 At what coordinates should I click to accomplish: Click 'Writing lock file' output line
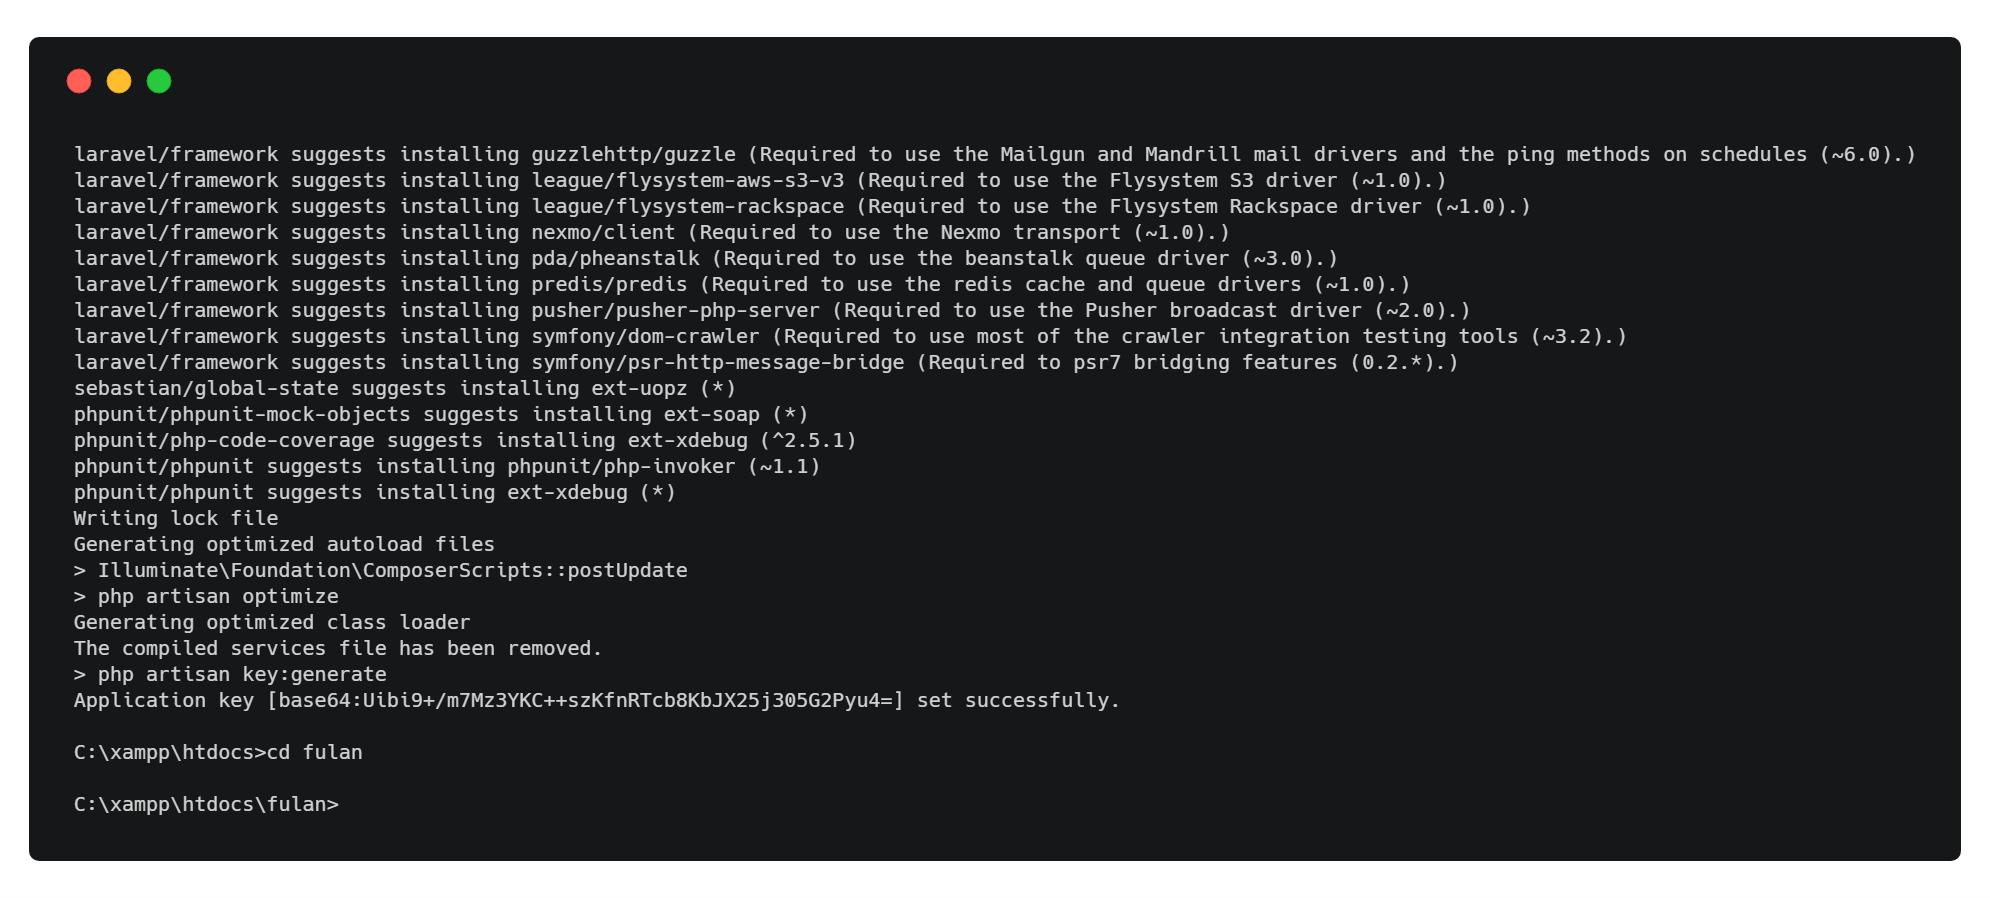(176, 518)
